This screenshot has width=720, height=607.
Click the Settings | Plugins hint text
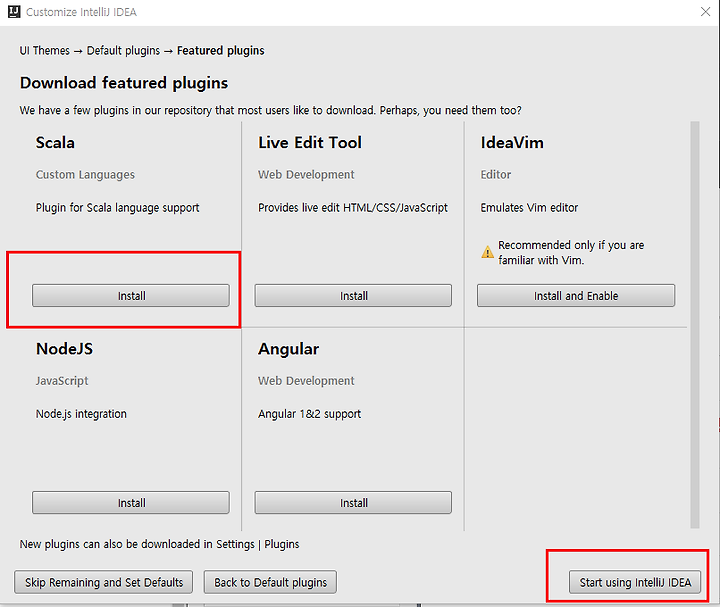(x=159, y=544)
